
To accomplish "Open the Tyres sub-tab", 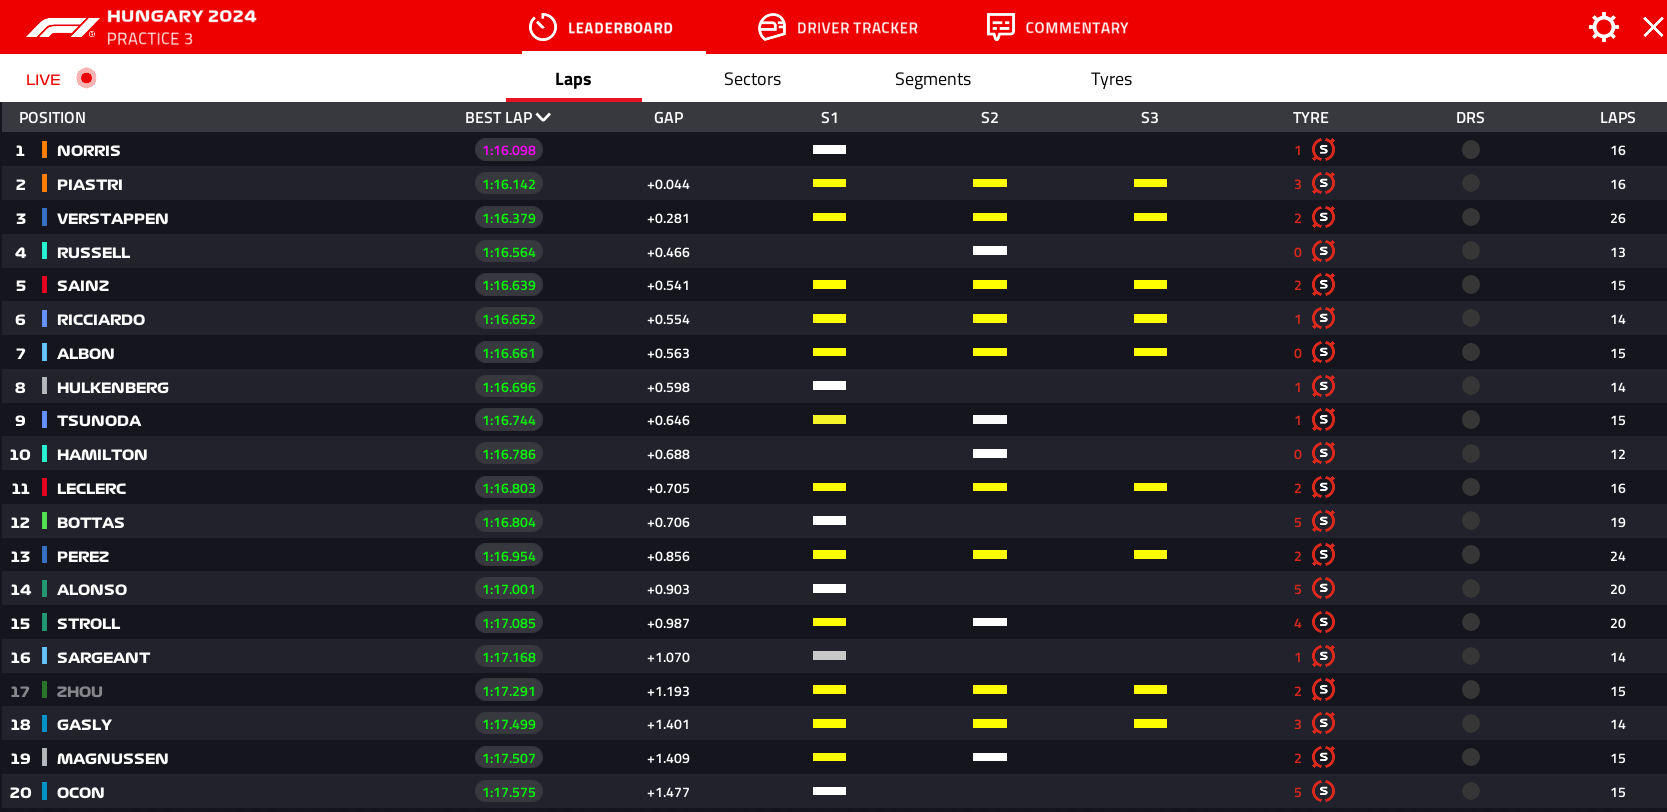I will pyautogui.click(x=1111, y=79).
